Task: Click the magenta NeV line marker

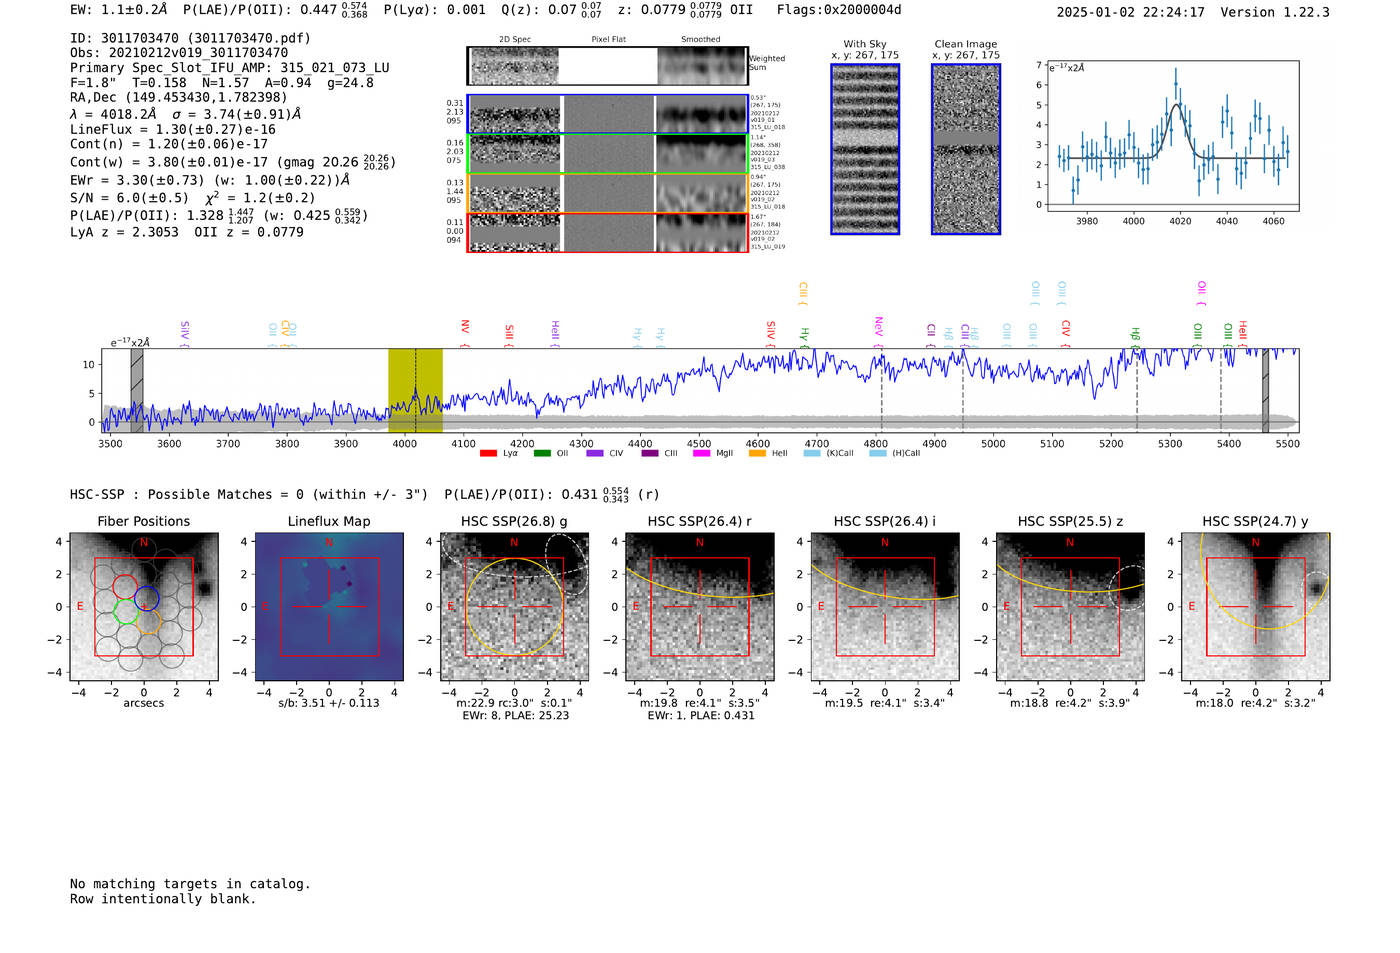Action: [x=879, y=331]
